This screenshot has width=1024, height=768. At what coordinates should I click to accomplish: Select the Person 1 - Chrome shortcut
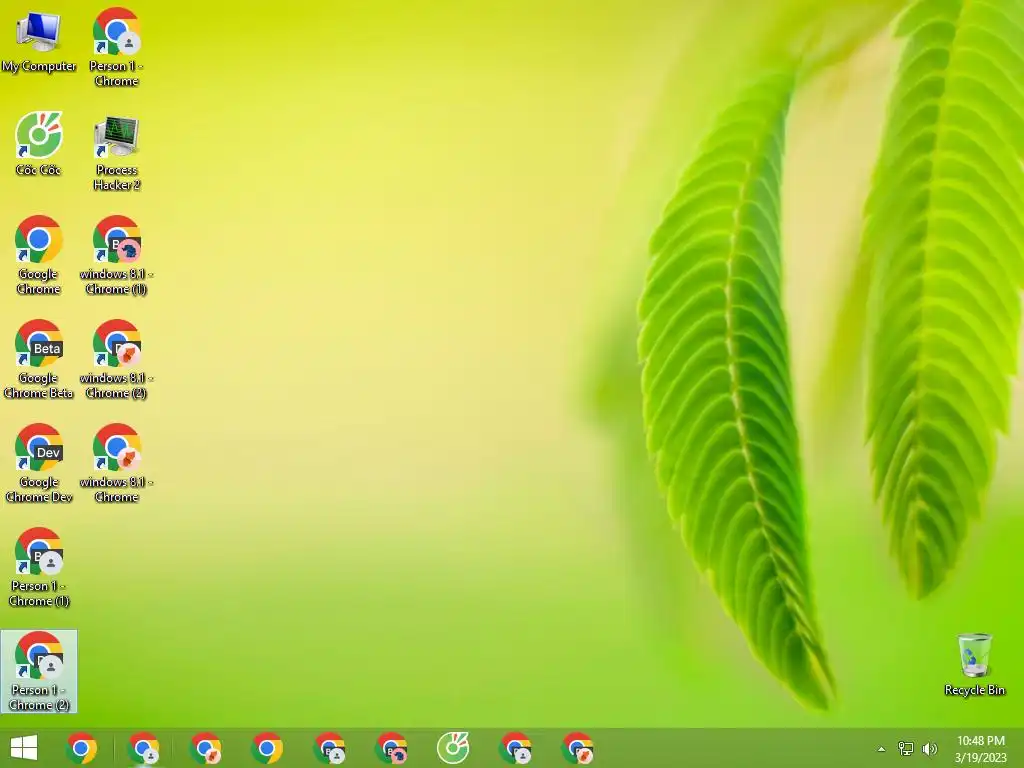tap(116, 47)
